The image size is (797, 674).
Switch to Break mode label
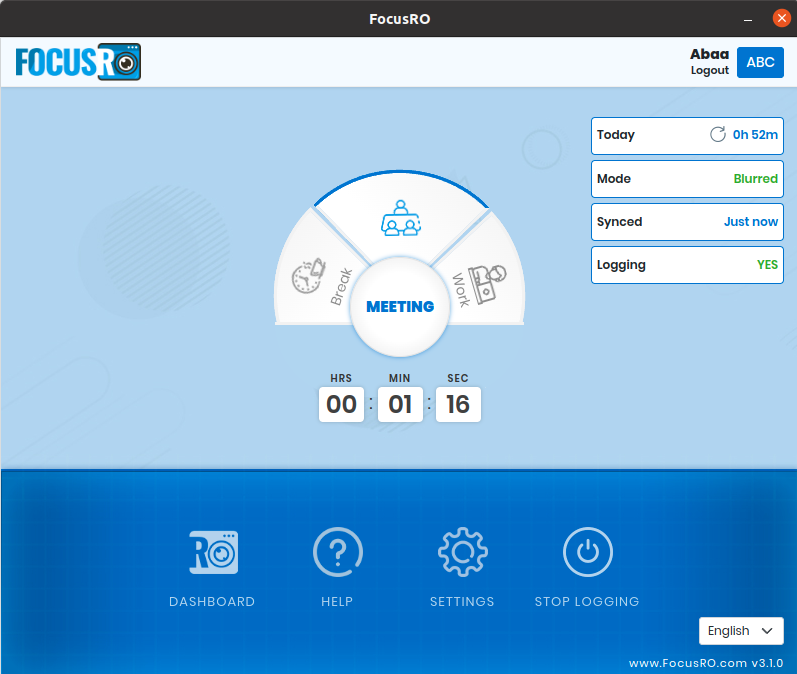pyautogui.click(x=341, y=287)
